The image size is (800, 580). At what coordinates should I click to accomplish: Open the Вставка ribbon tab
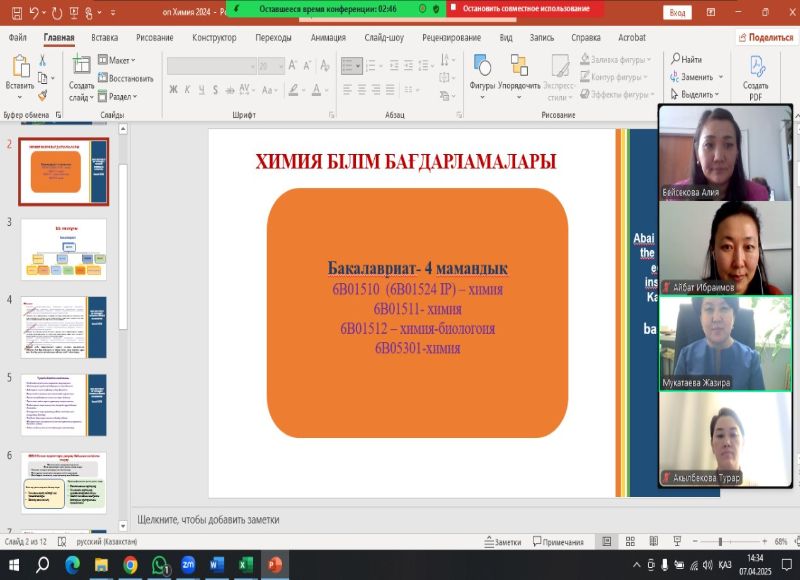coord(104,37)
